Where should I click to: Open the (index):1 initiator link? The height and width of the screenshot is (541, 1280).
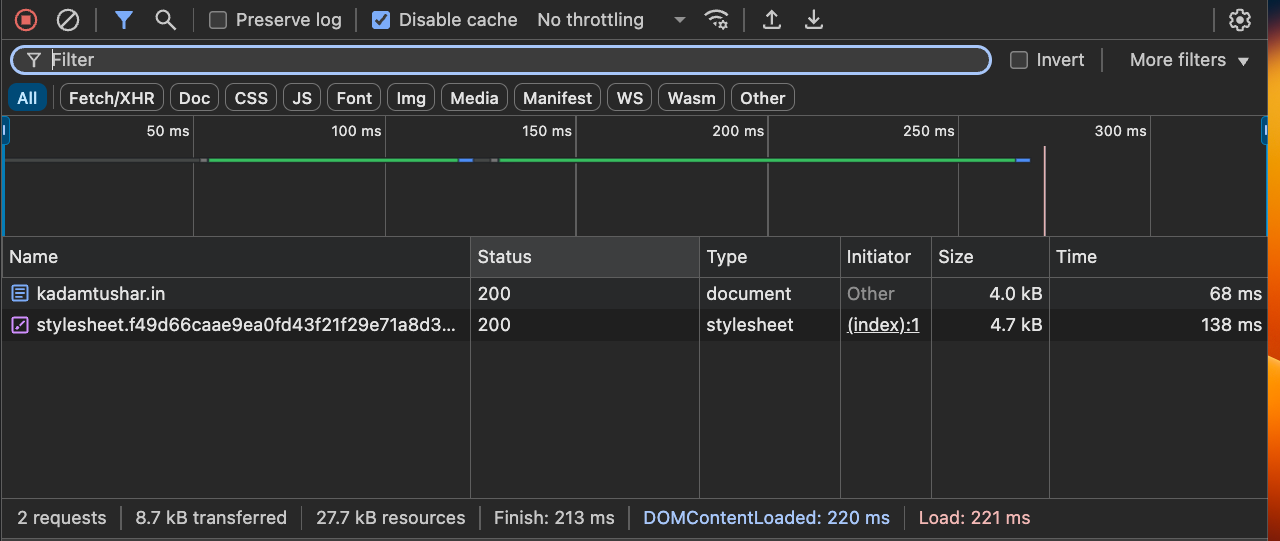pyautogui.click(x=883, y=325)
